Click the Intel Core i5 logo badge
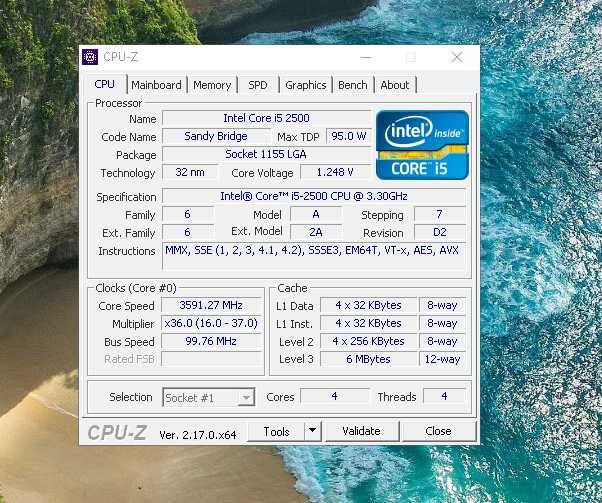The image size is (602, 503). [422, 145]
